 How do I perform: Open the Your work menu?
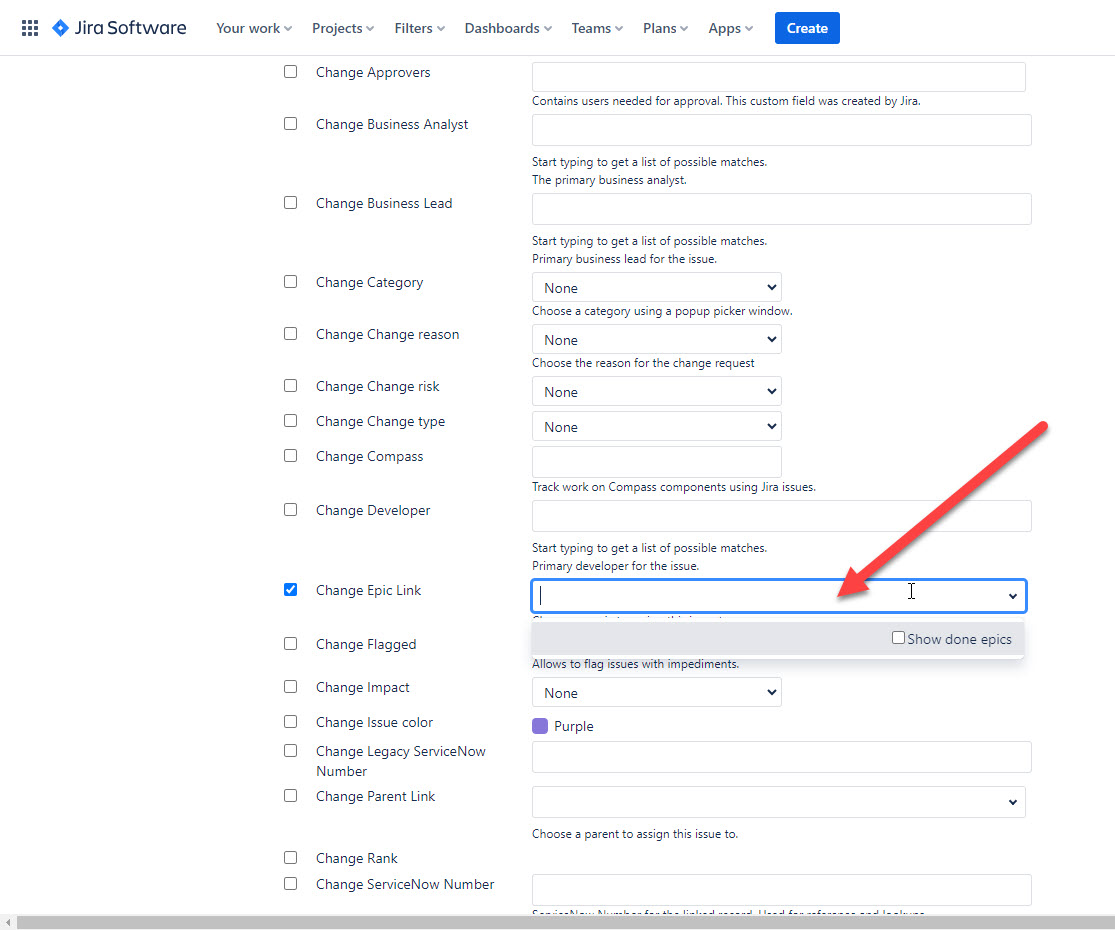pyautogui.click(x=254, y=28)
